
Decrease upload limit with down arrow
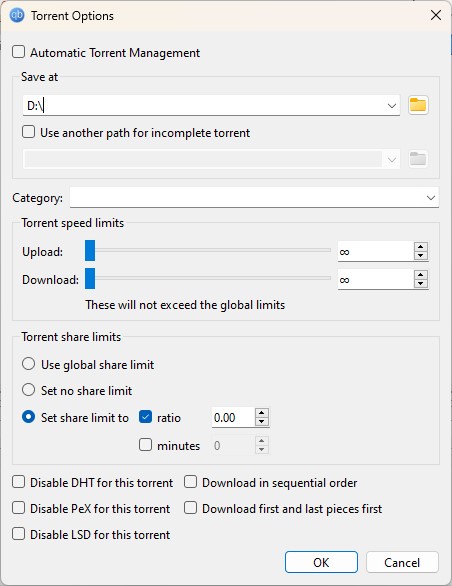(421, 256)
